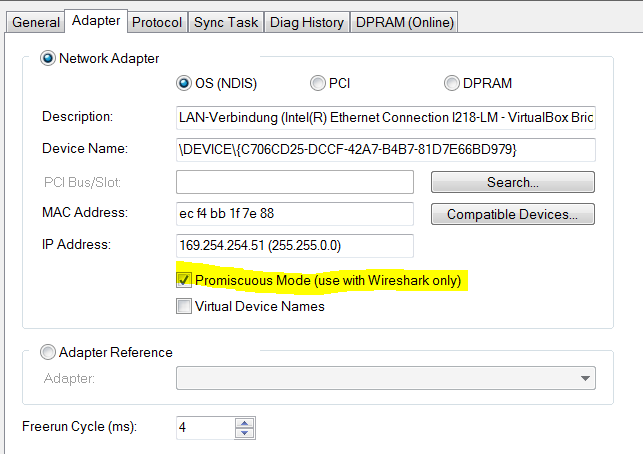Choose the OS (NDIS) option
The width and height of the screenshot is (643, 454).
click(184, 83)
